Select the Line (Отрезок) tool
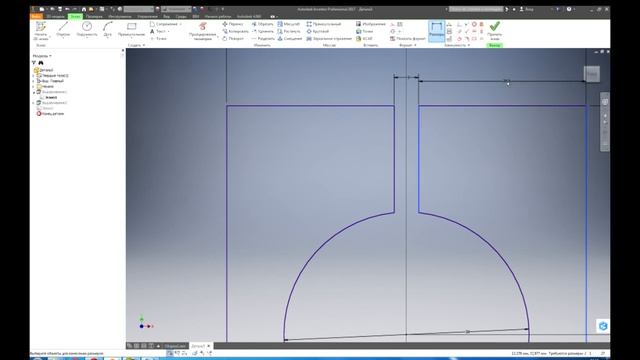 (x=63, y=30)
